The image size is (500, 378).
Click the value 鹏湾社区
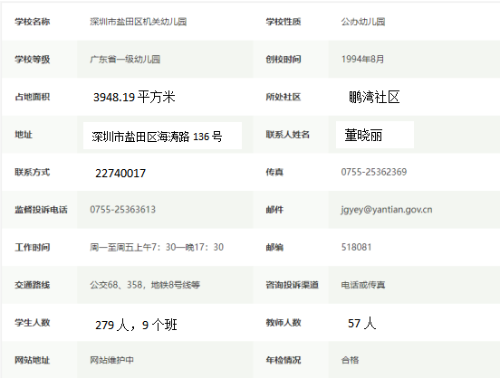pos(374,97)
